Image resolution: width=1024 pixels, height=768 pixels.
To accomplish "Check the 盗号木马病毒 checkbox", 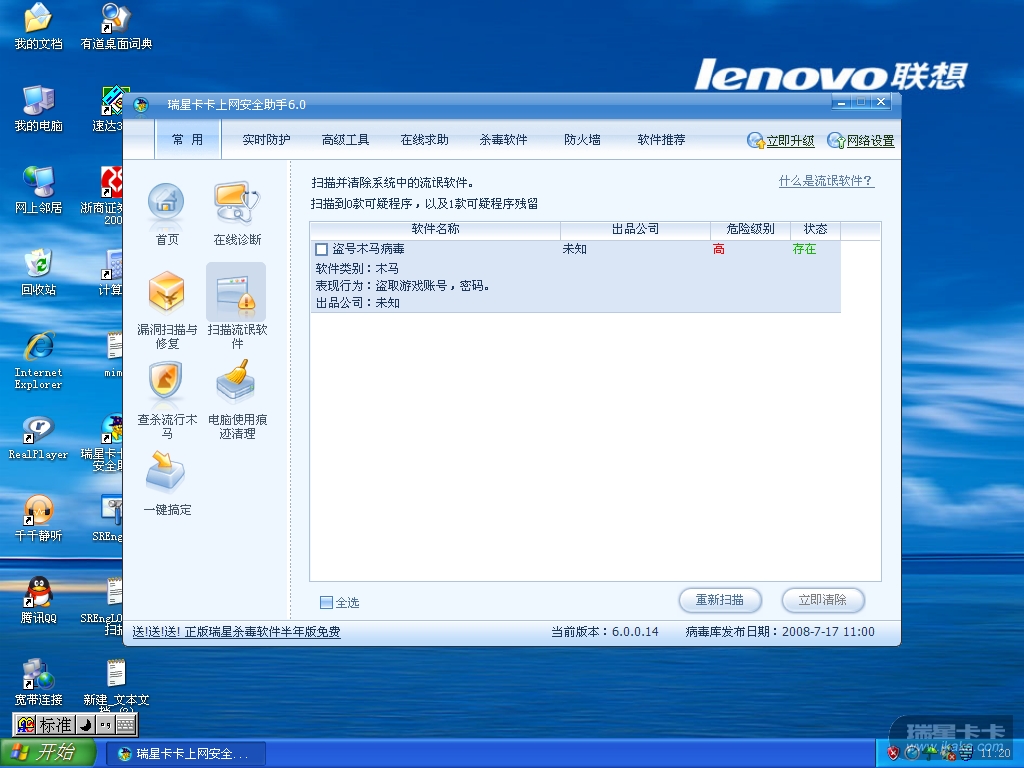I will (x=321, y=249).
